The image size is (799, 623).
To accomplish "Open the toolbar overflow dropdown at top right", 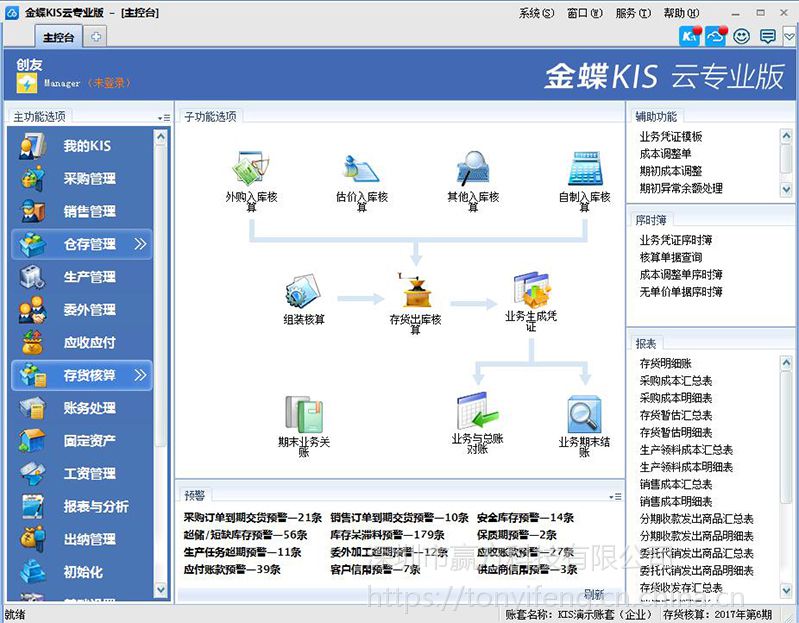I will (x=789, y=36).
